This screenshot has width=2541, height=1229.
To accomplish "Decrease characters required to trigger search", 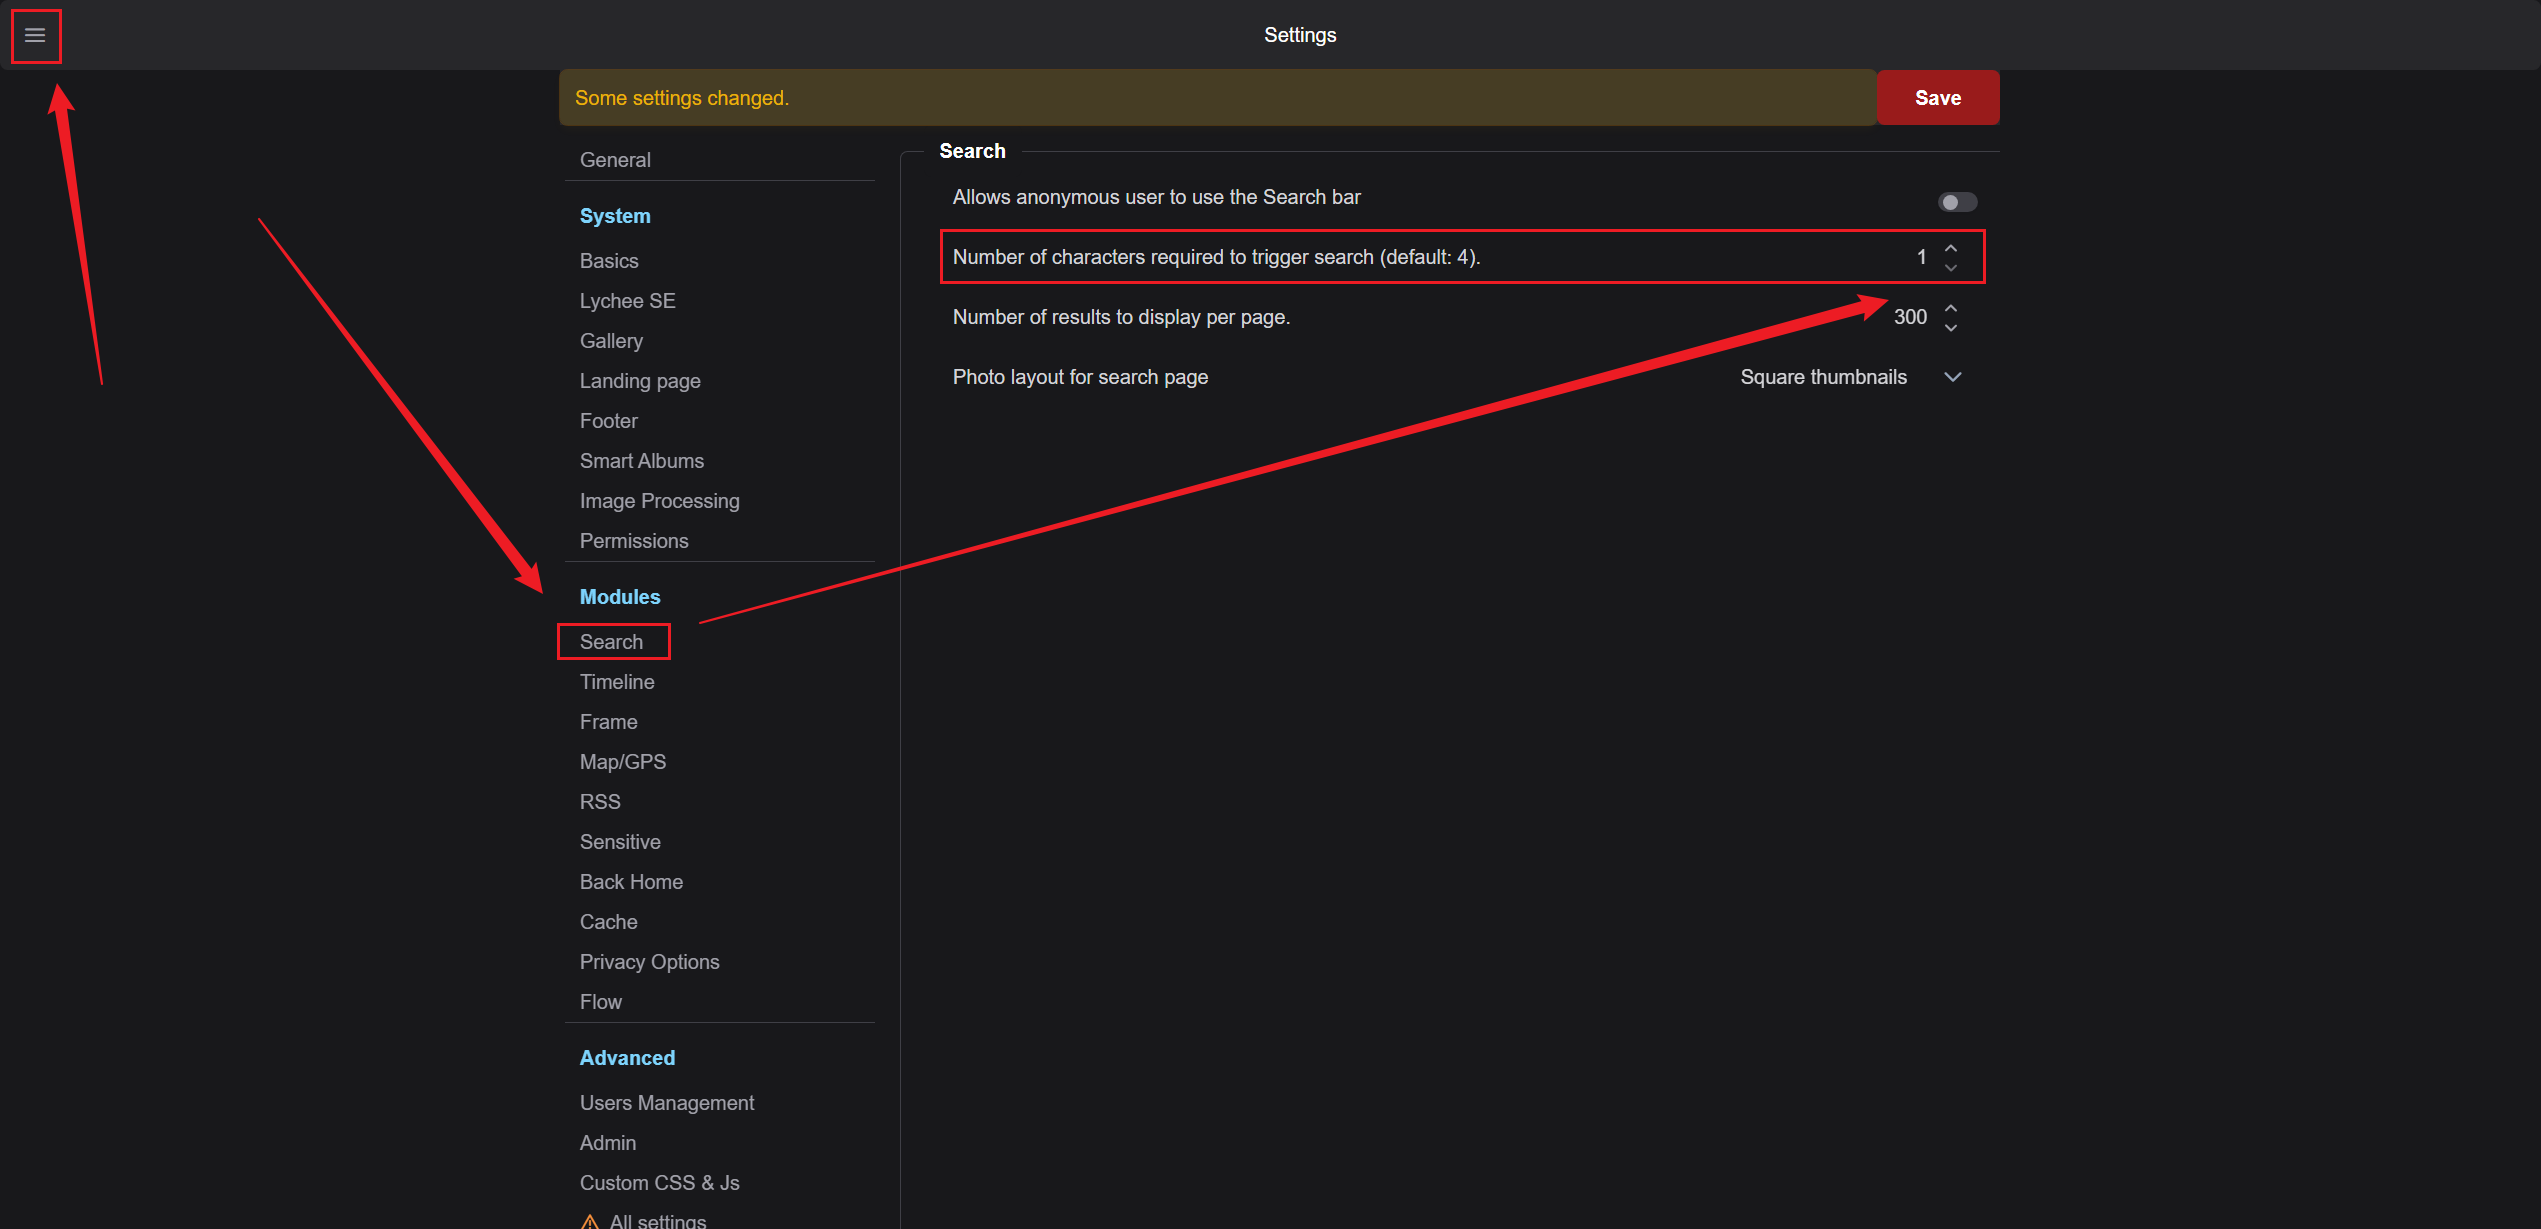I will click(1951, 268).
